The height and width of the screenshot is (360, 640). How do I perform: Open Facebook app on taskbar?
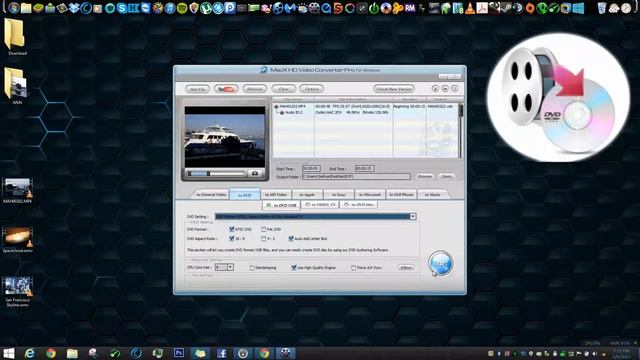(x=221, y=353)
